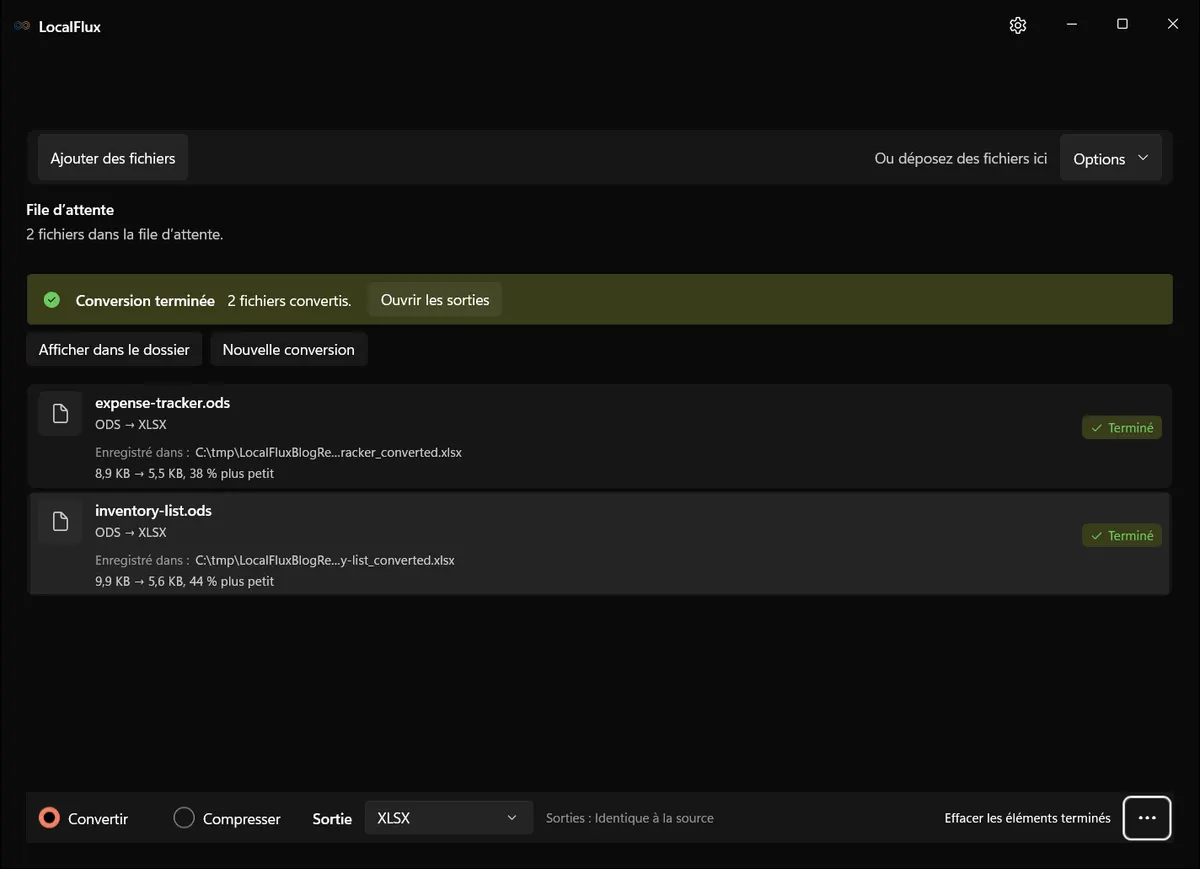Click 'Sorties : Identique à la source' text
Screen dimensions: 1200x869
click(x=630, y=818)
